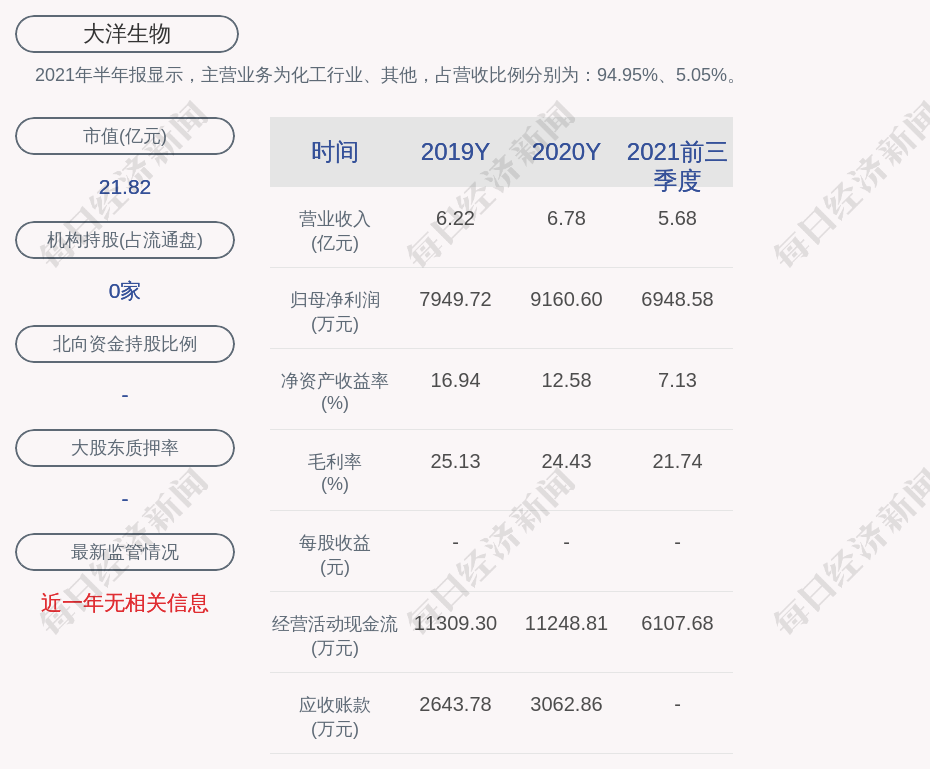Click the 大洋生物 company name pill
930x769 pixels.
127,34
